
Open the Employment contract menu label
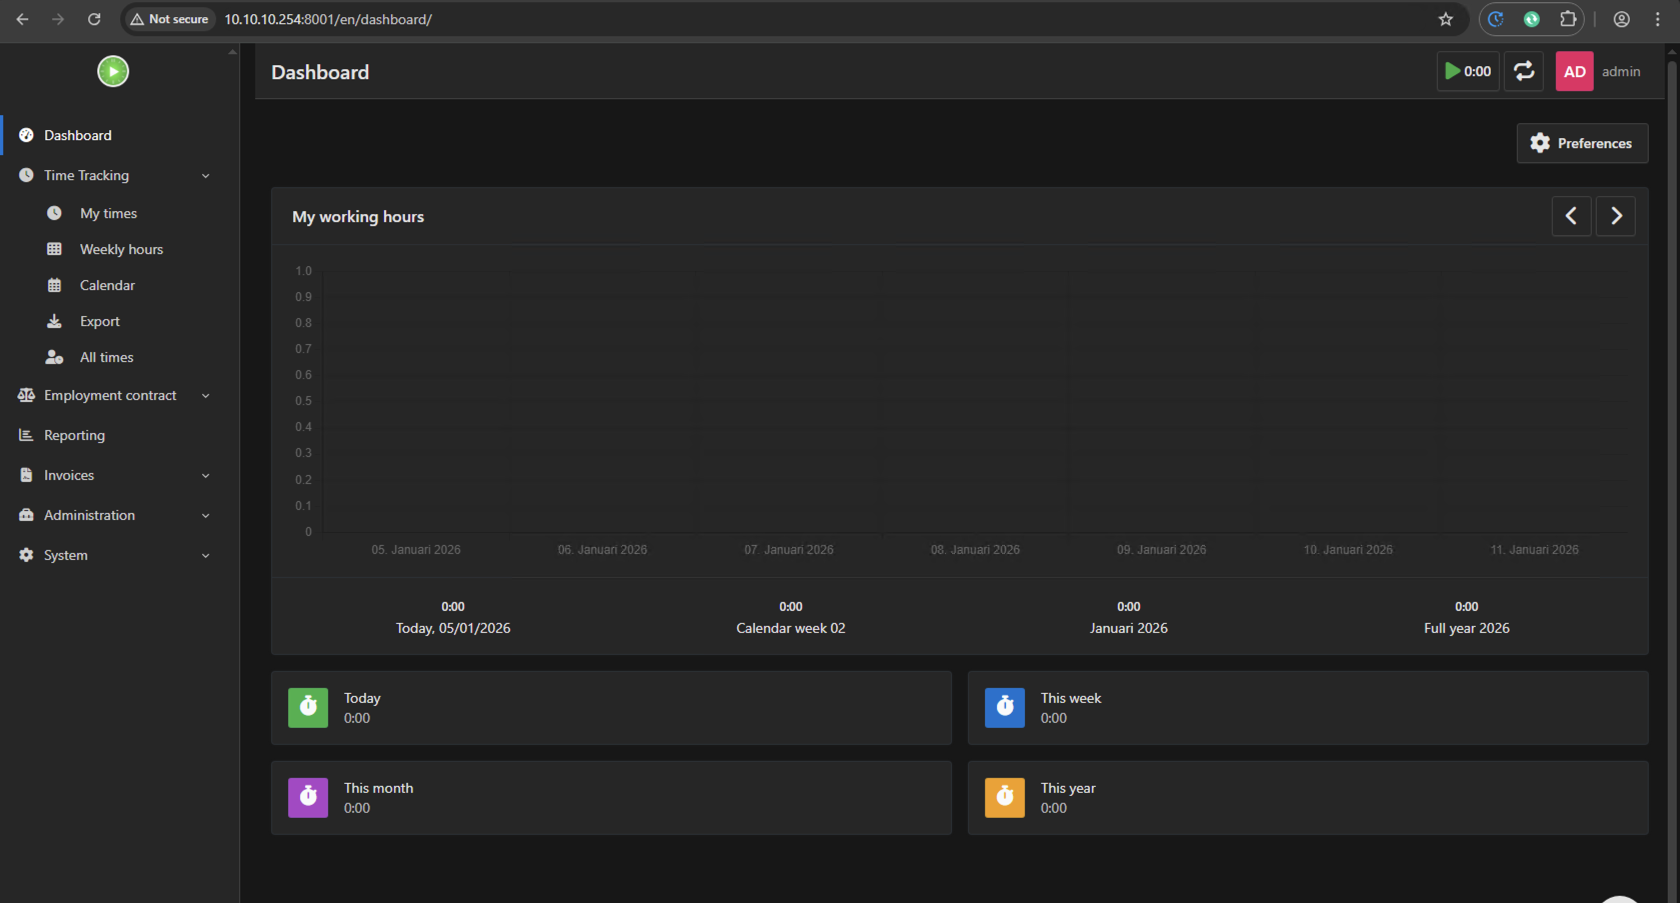(110, 395)
